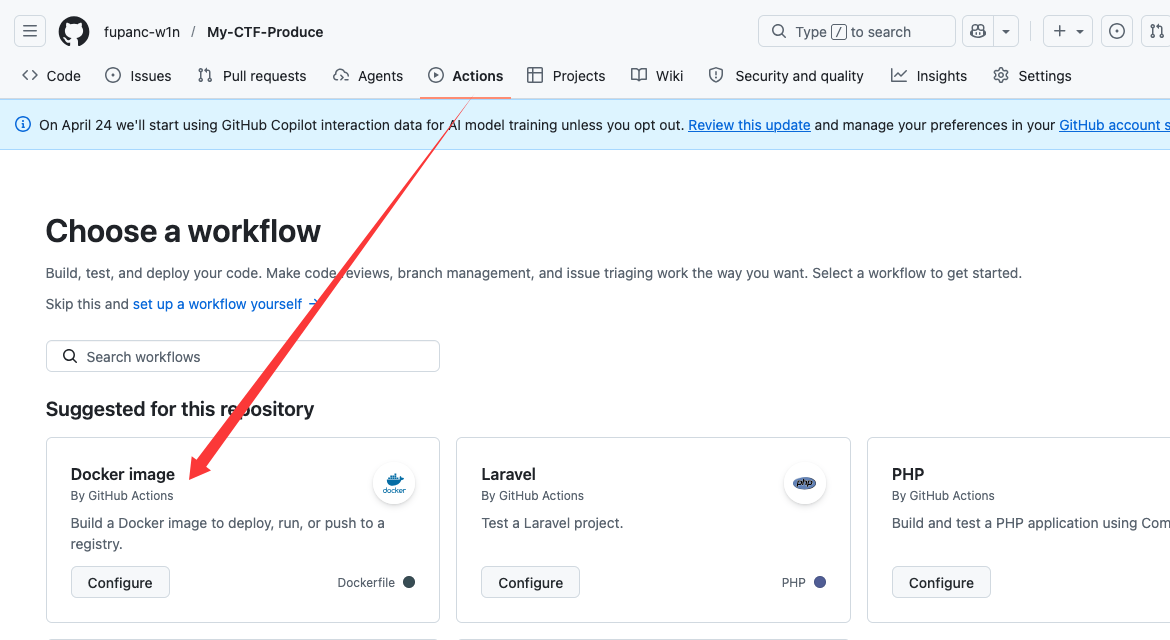
Task: Click the Search workflows input field
Action: pyautogui.click(x=243, y=357)
